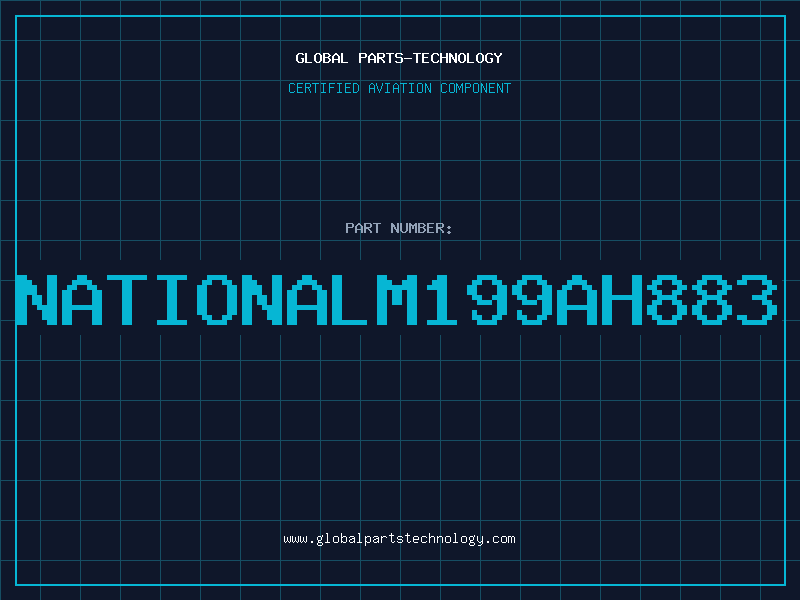Click the last digit 8 in part number
This screenshot has width=800, height=600.
point(712,299)
